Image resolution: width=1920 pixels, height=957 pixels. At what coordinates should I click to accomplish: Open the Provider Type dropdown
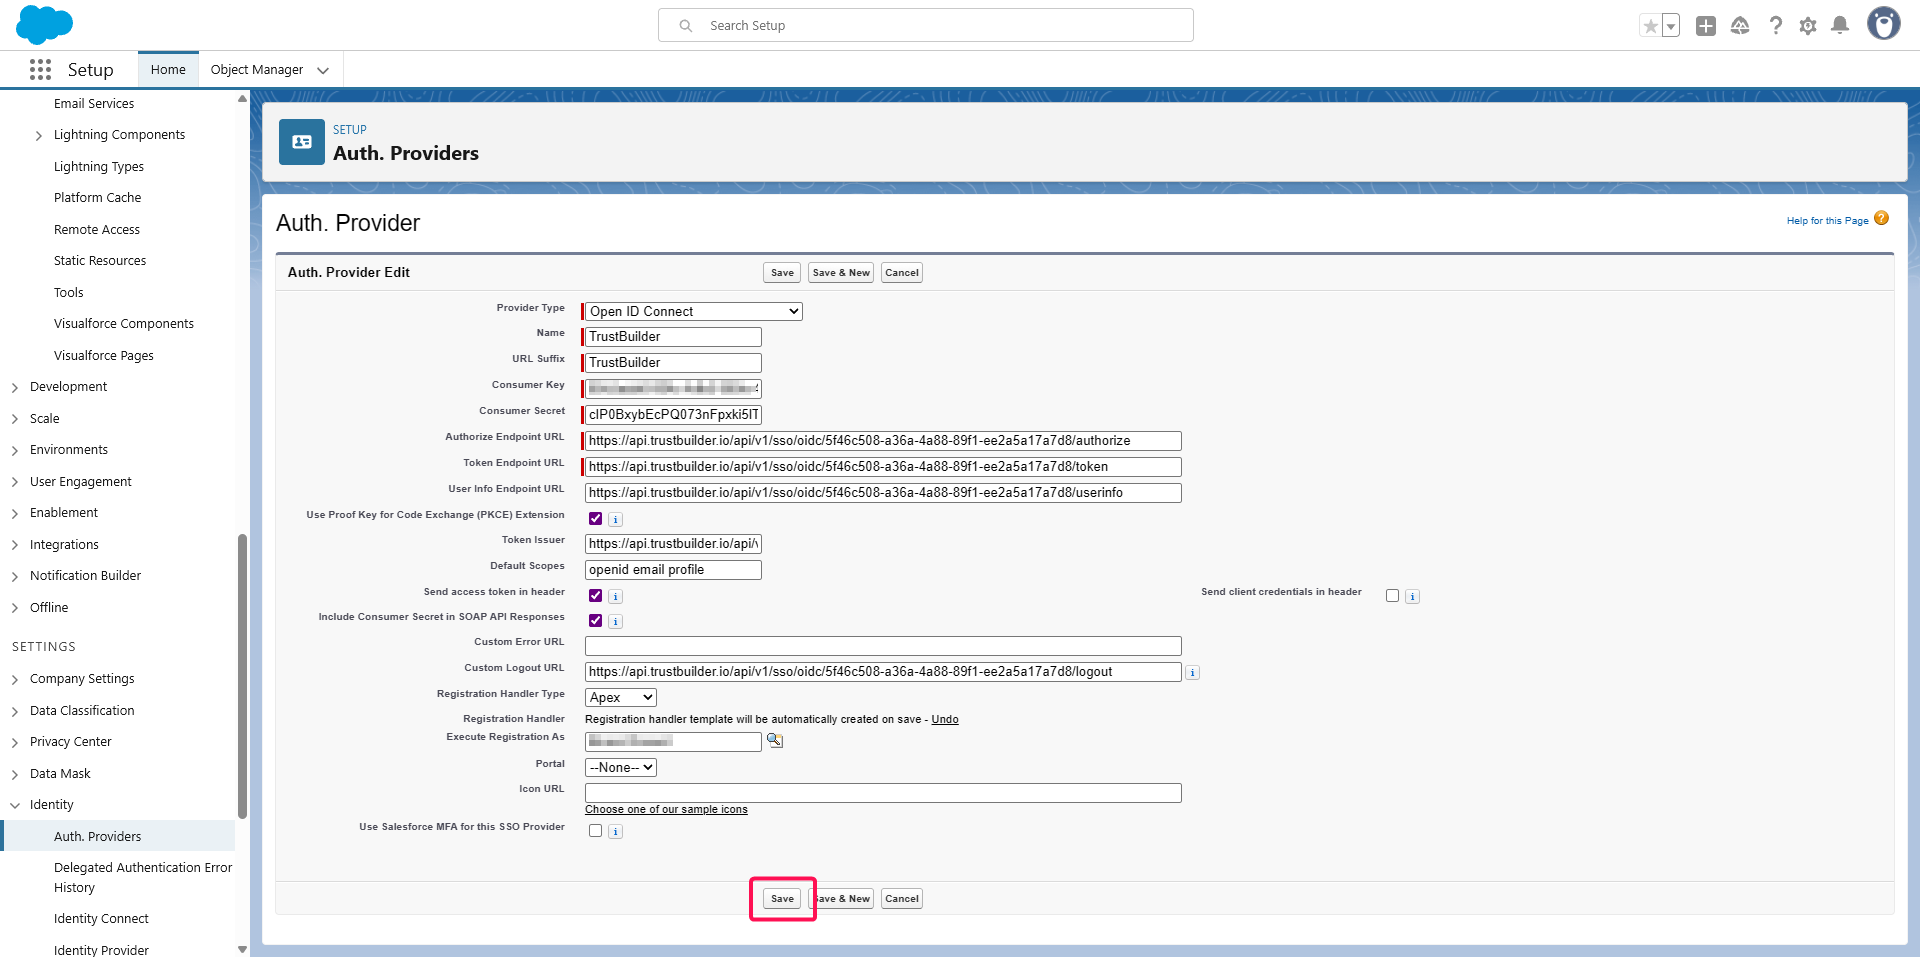693,312
